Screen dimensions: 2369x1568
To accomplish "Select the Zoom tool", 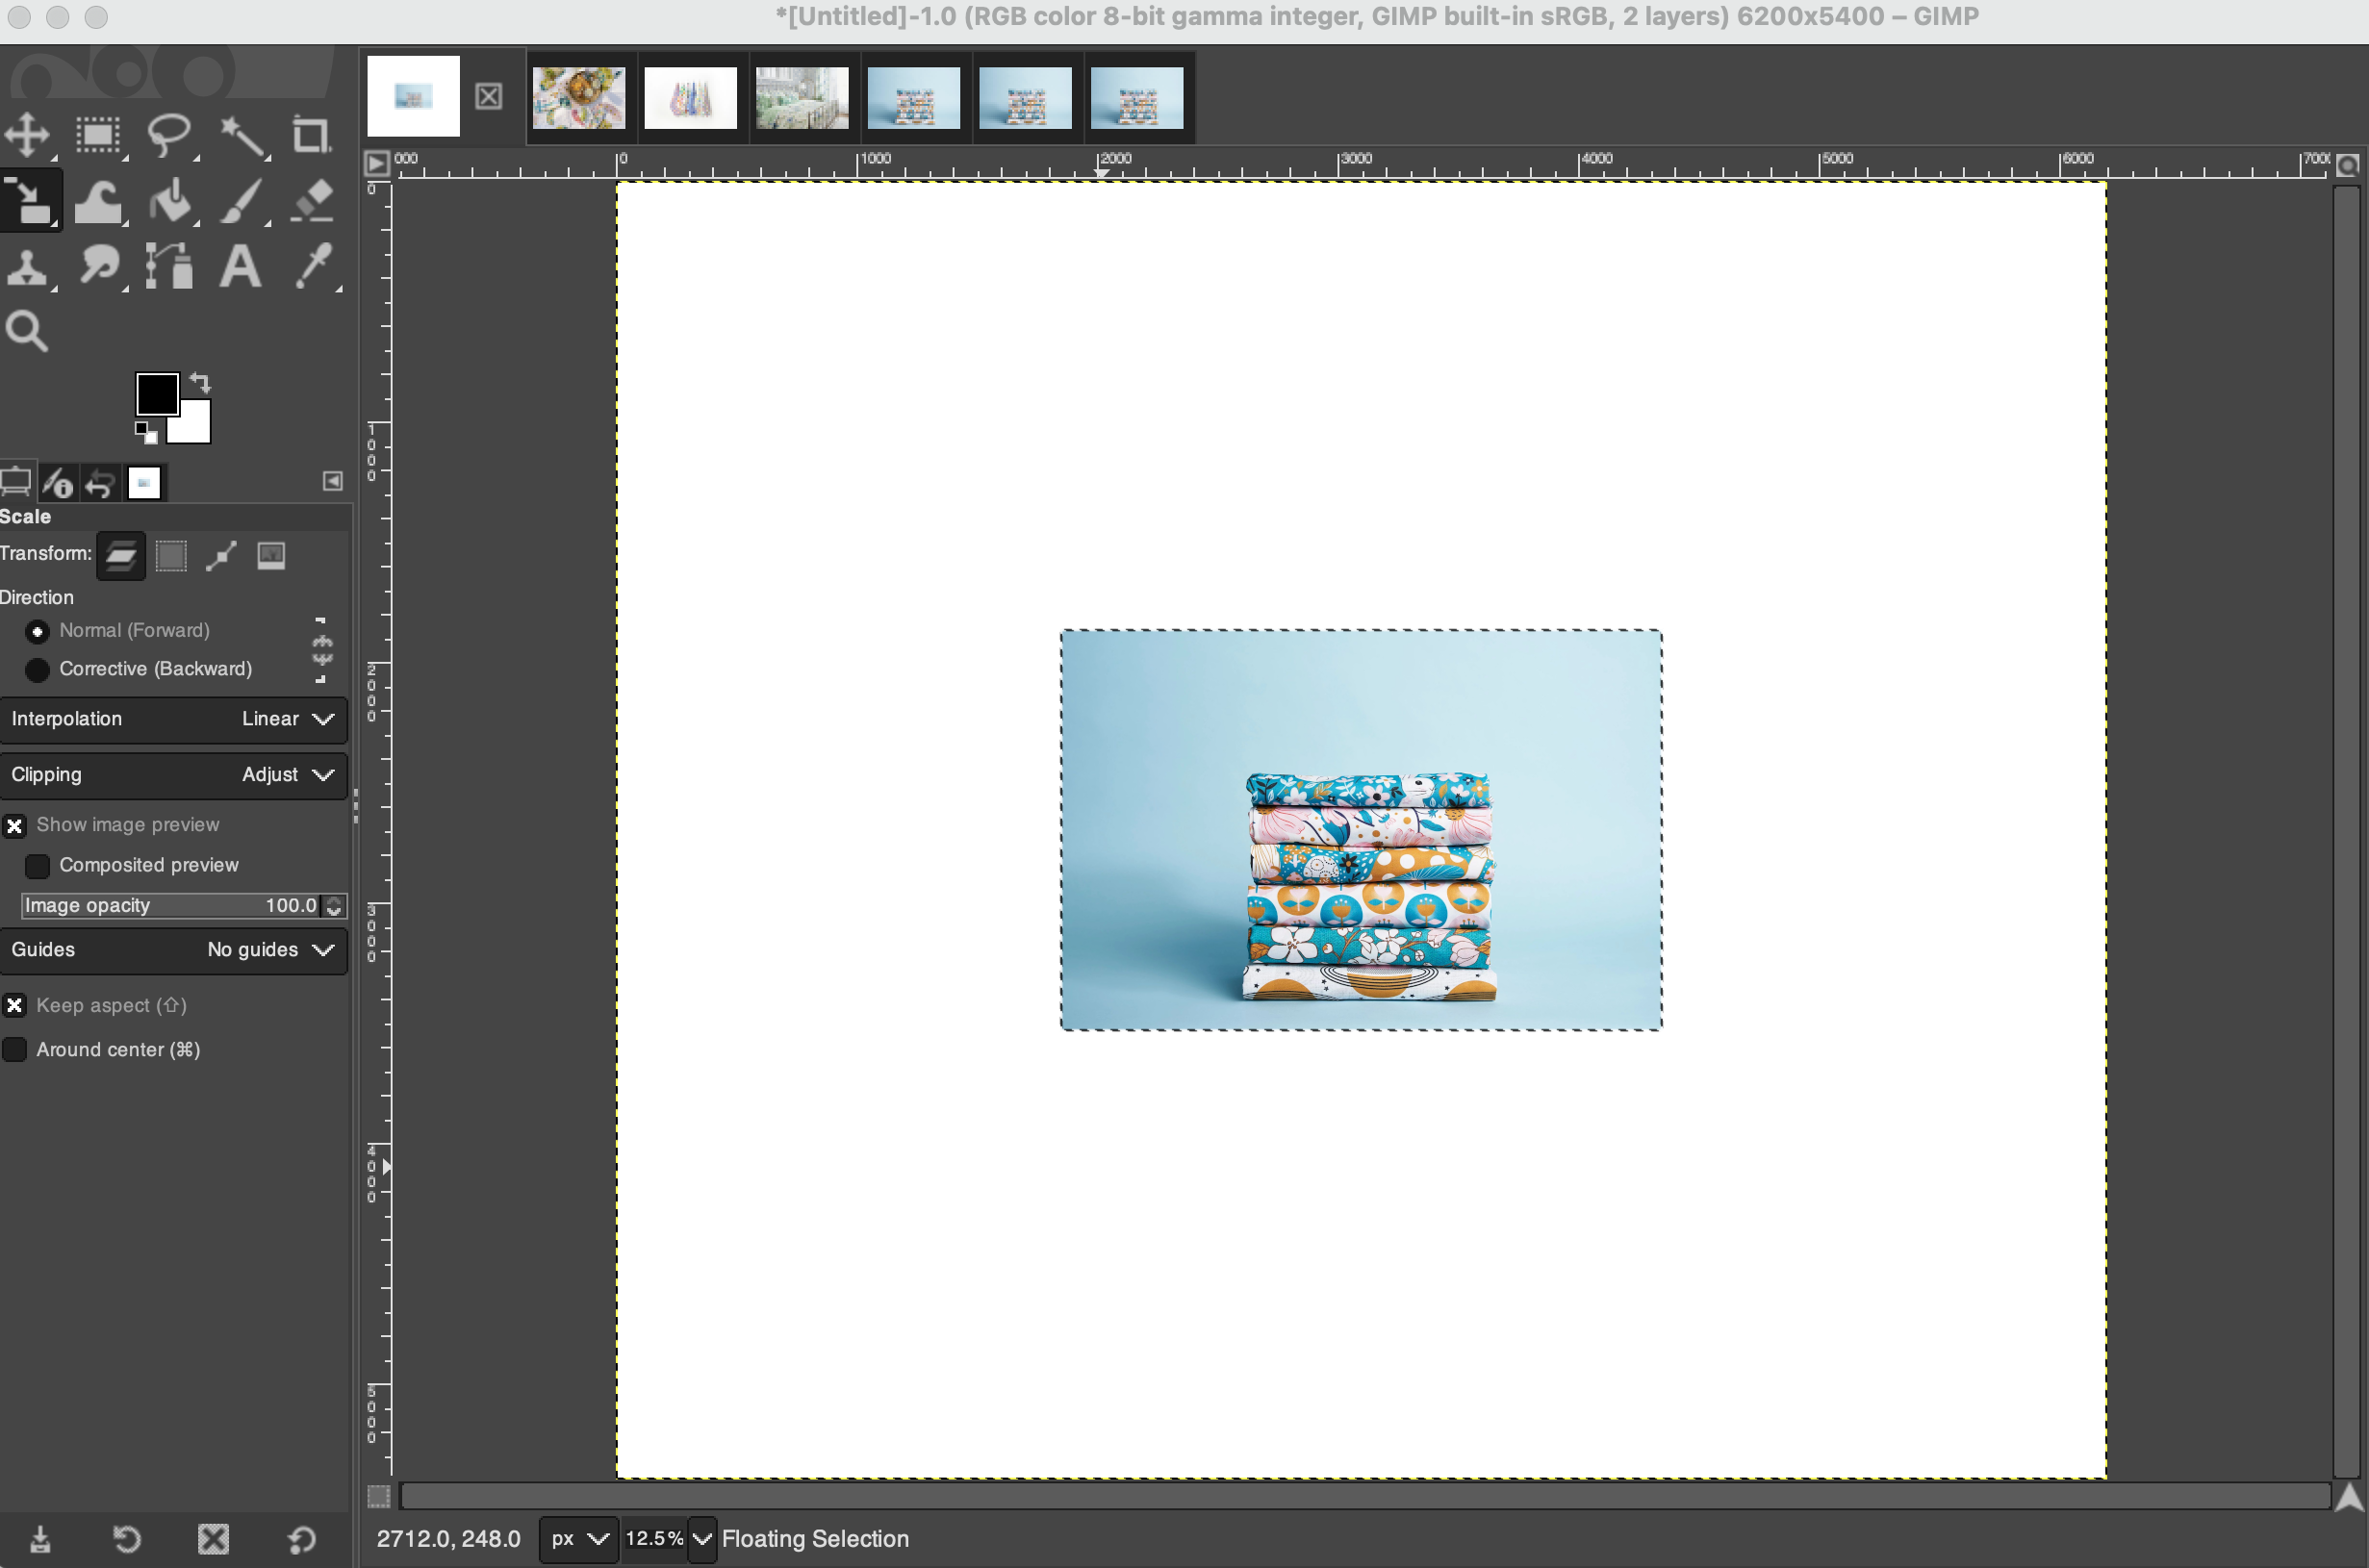I will coord(26,331).
